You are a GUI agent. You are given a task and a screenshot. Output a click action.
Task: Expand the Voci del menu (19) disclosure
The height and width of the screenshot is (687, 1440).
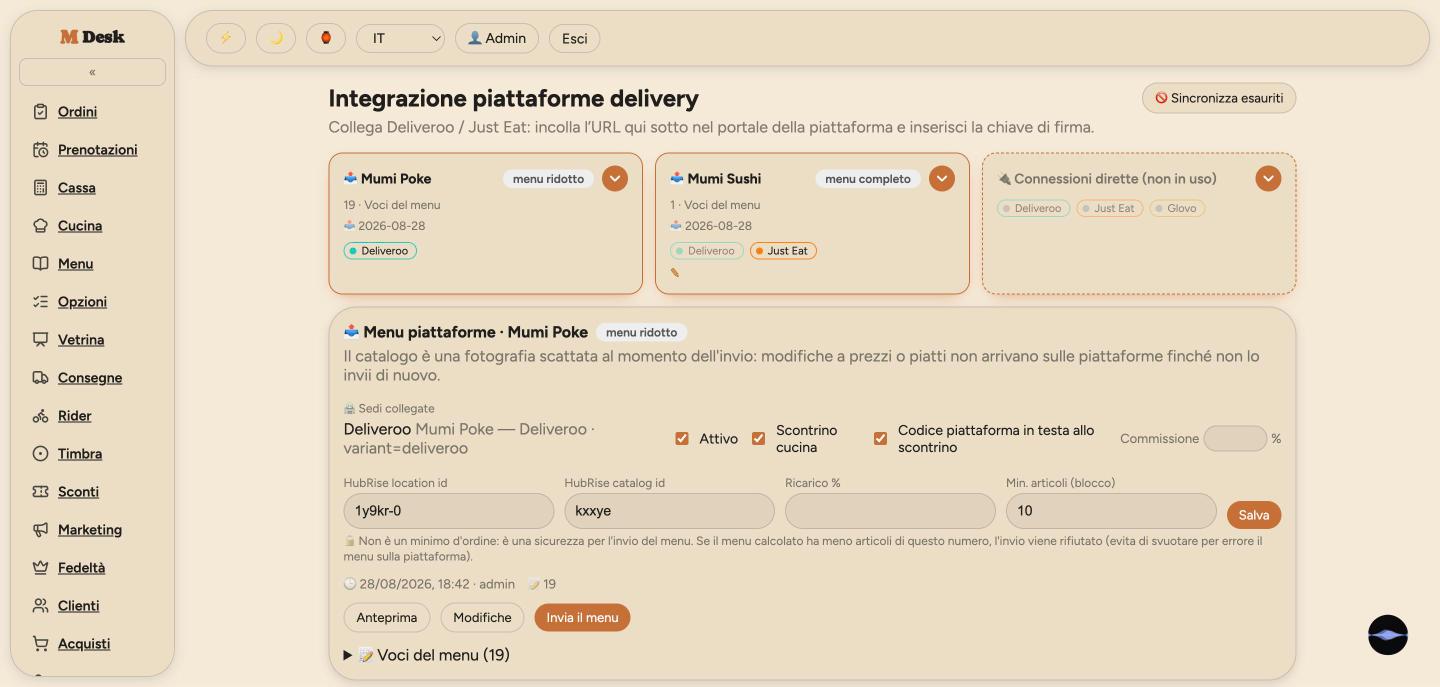pos(427,655)
